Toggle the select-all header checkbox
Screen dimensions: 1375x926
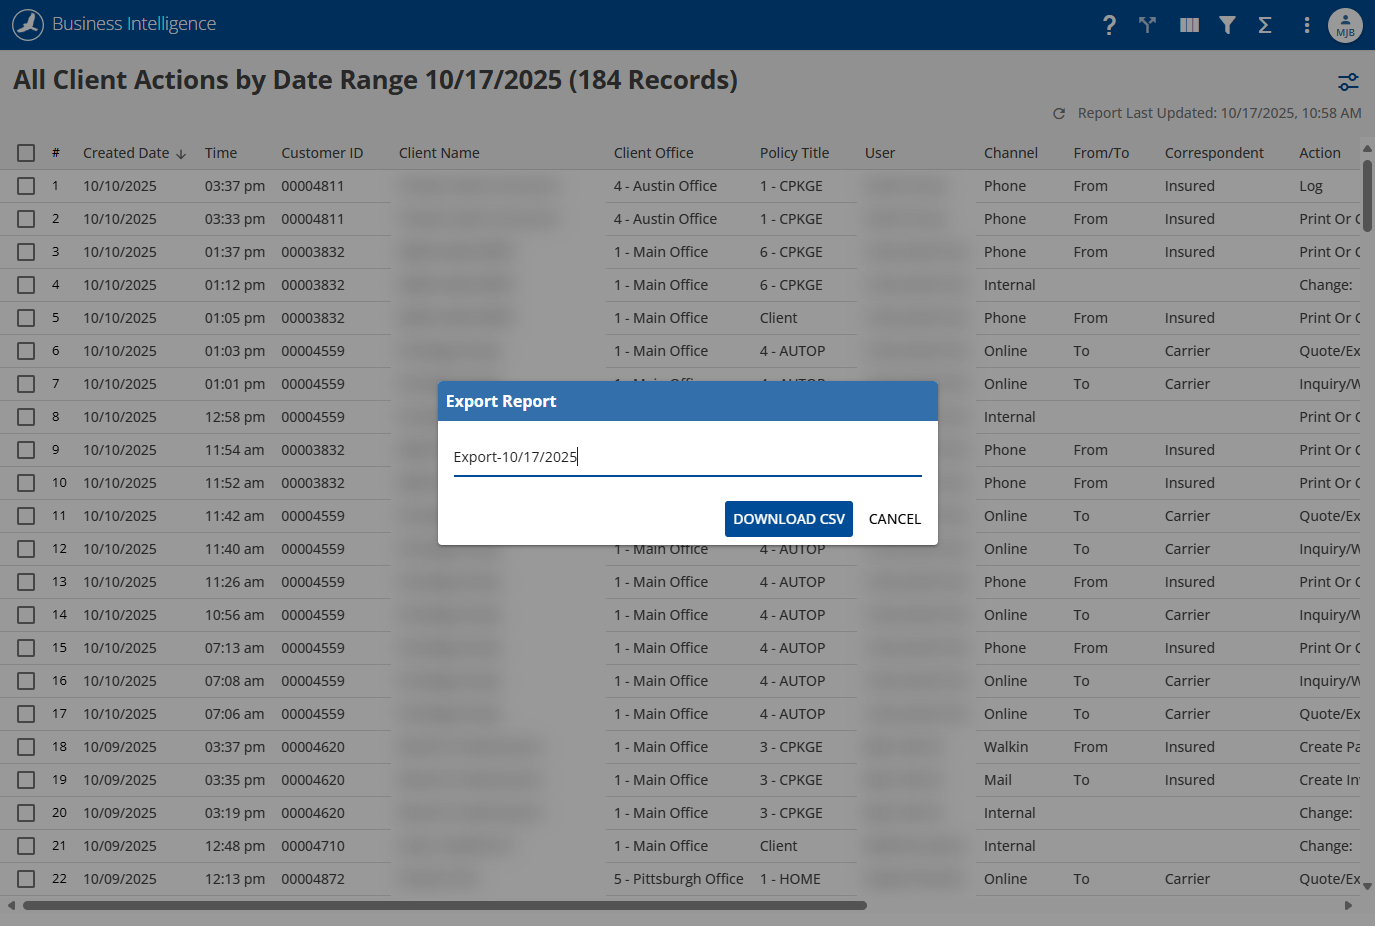coord(26,153)
